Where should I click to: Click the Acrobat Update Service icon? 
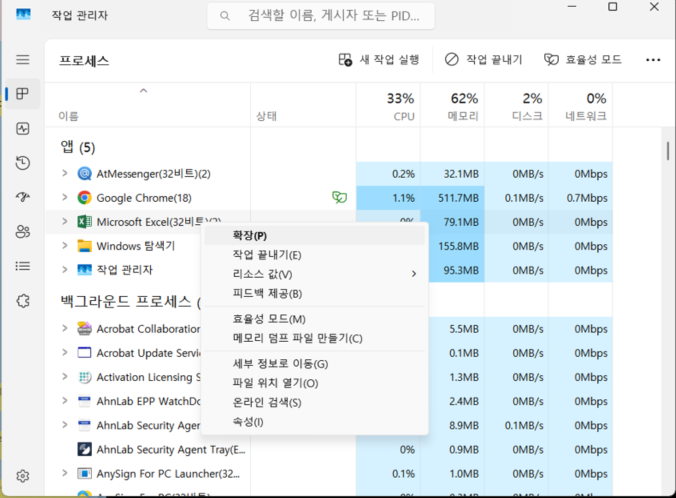(84, 353)
